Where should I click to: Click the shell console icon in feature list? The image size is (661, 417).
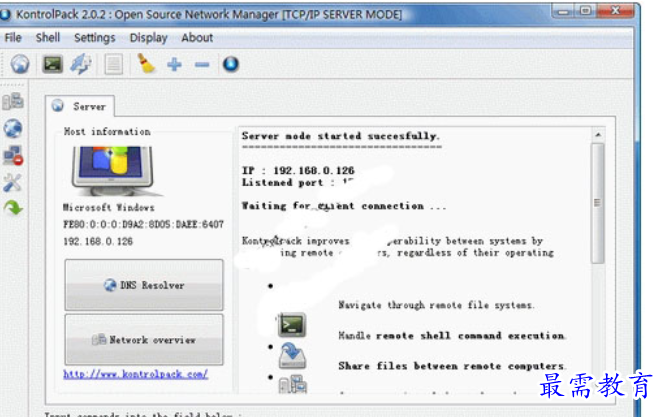coord(292,325)
